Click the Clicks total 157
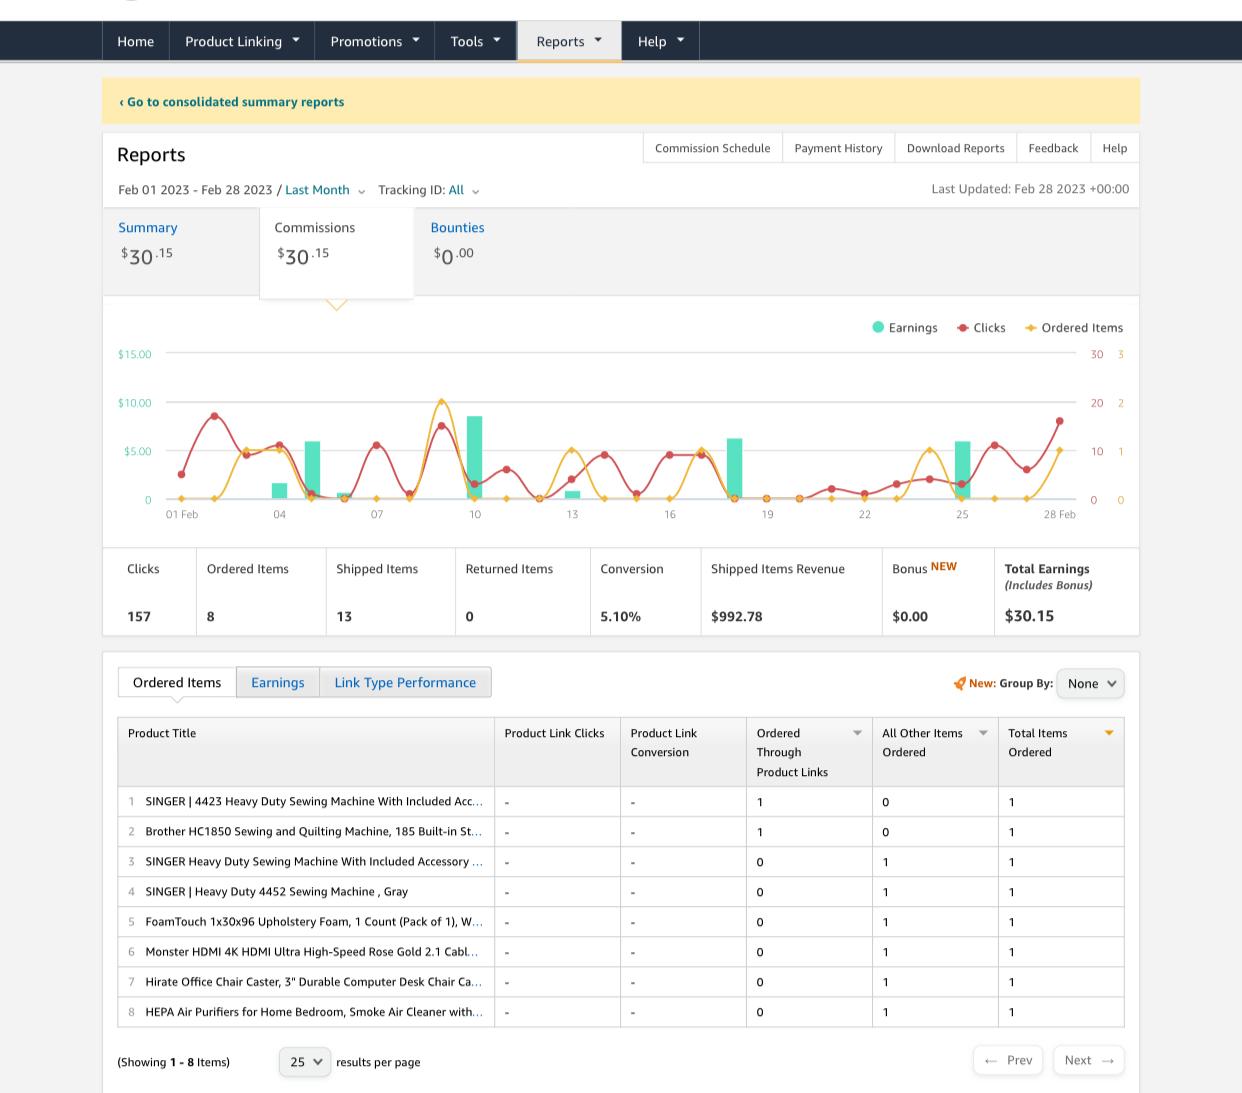The image size is (1242, 1093). click(x=139, y=617)
